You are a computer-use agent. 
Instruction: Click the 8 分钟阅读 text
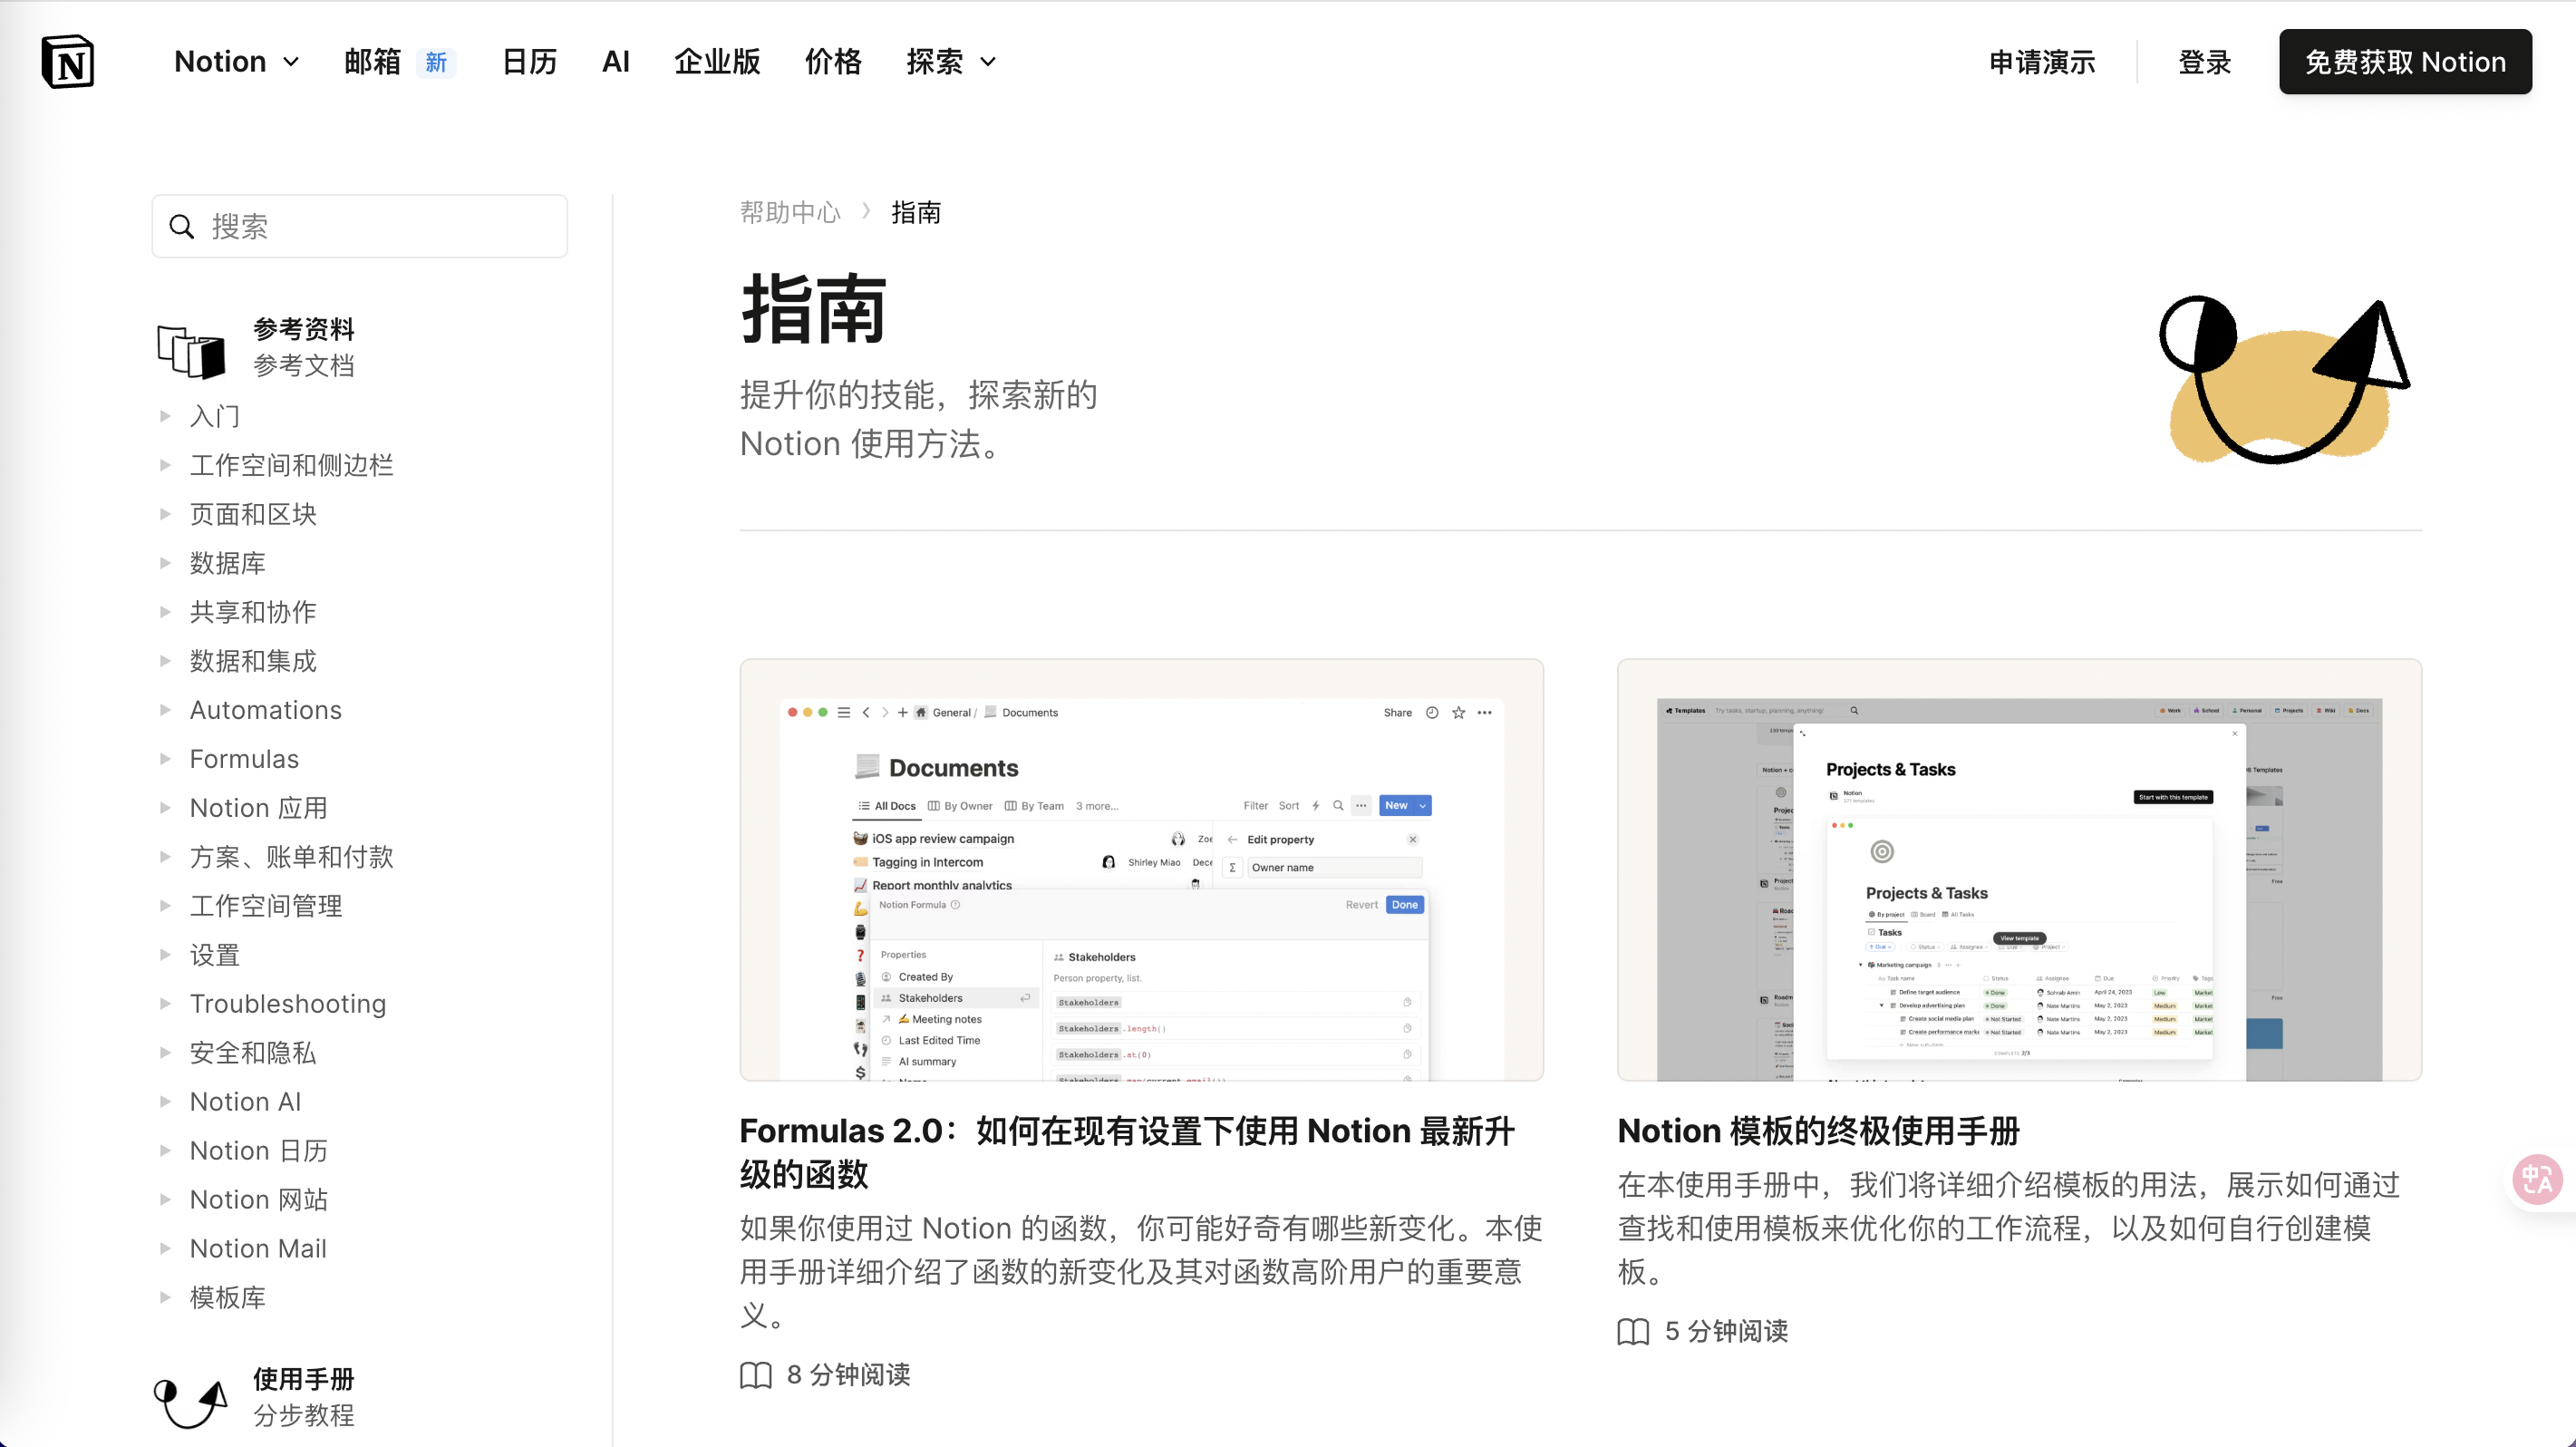point(848,1375)
